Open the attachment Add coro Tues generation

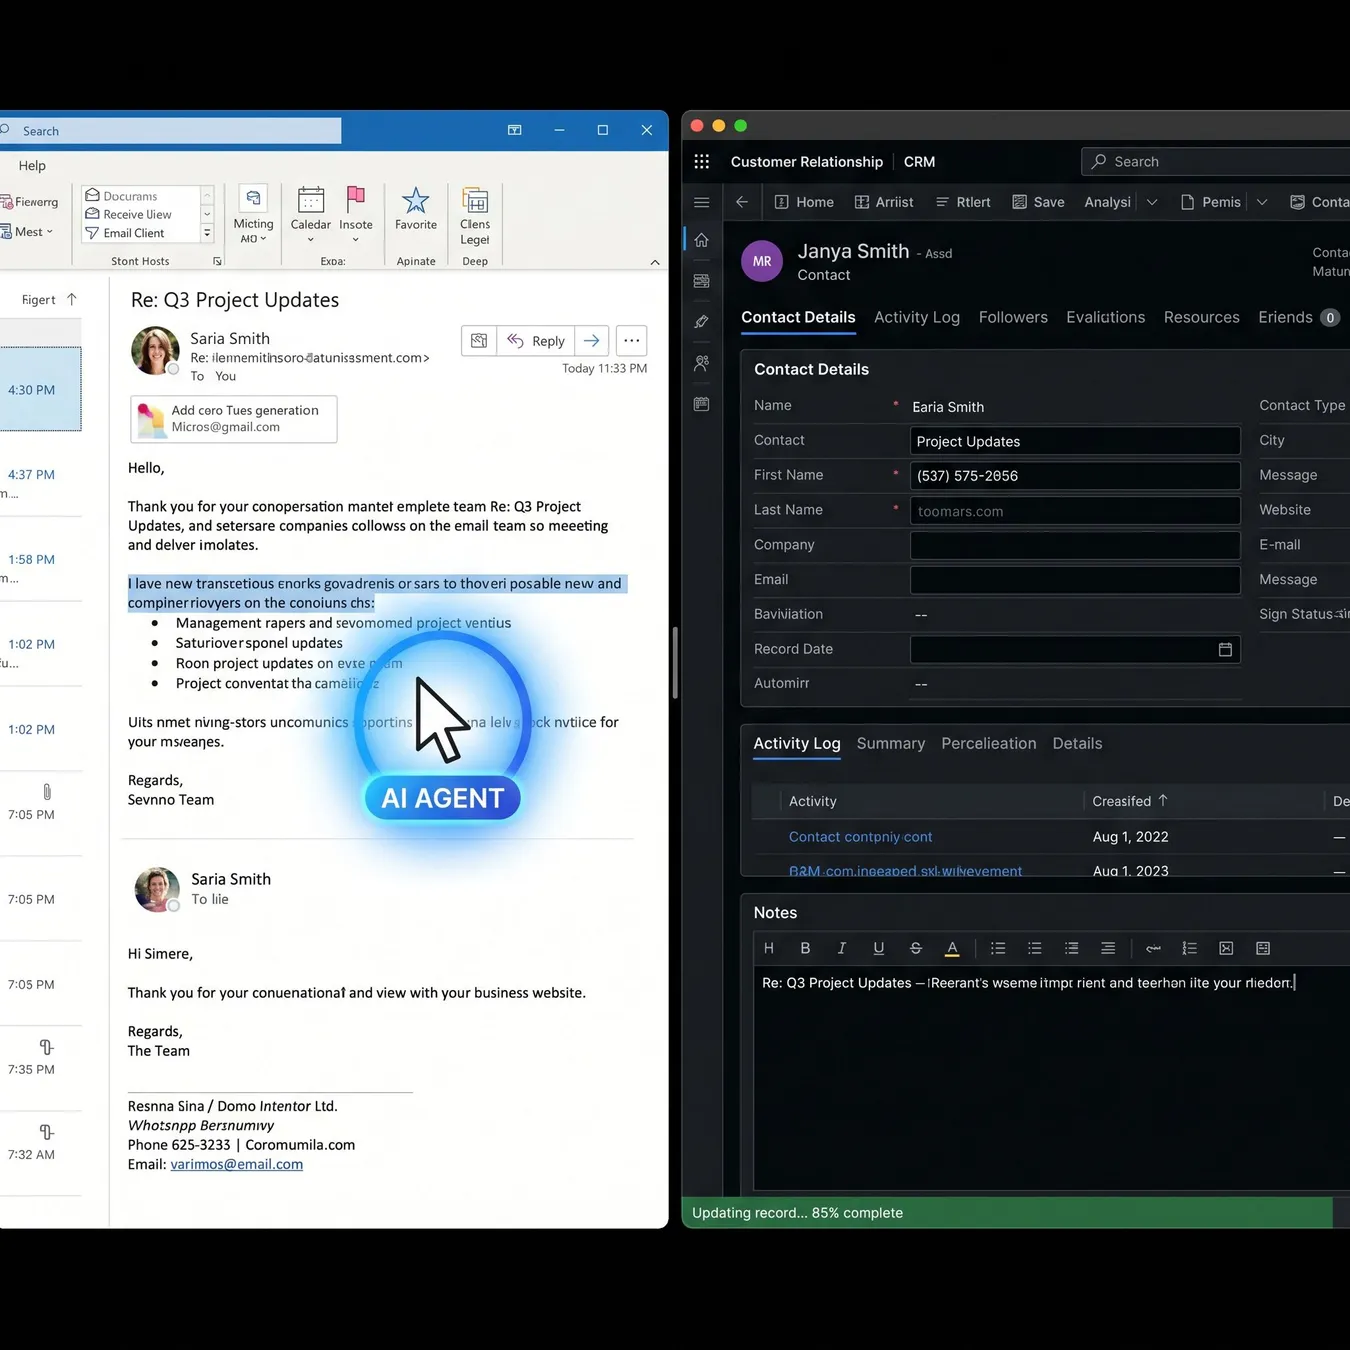tap(234, 419)
